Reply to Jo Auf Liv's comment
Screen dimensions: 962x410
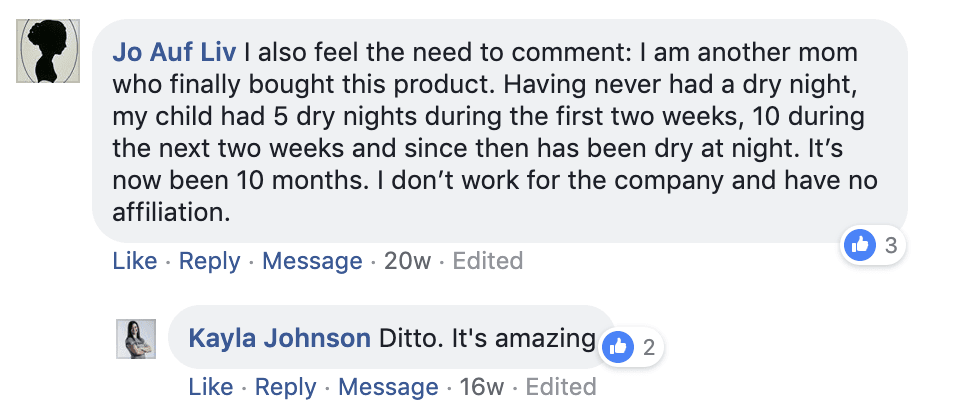point(209,261)
